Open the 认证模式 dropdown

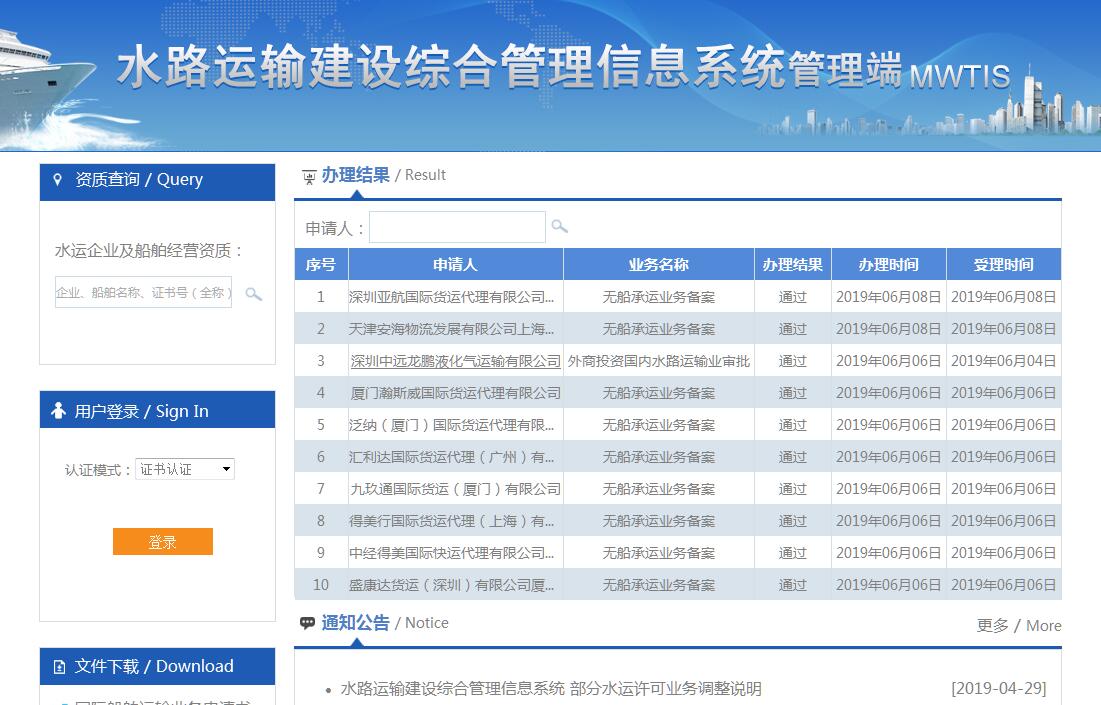click(x=185, y=469)
